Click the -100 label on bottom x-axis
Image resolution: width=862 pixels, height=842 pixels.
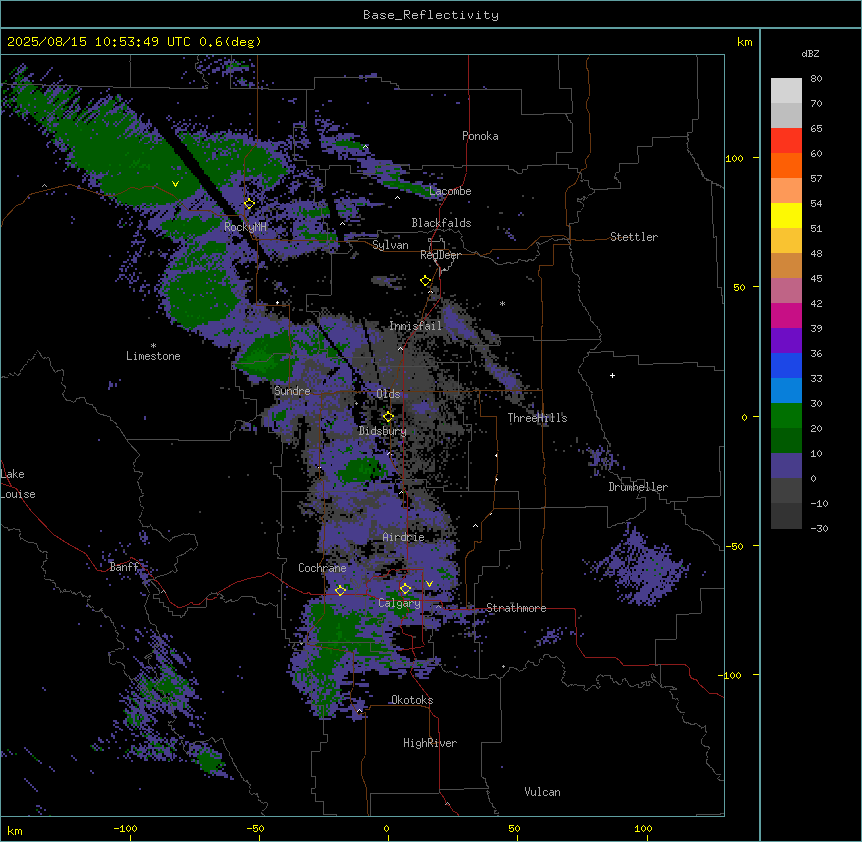point(126,828)
